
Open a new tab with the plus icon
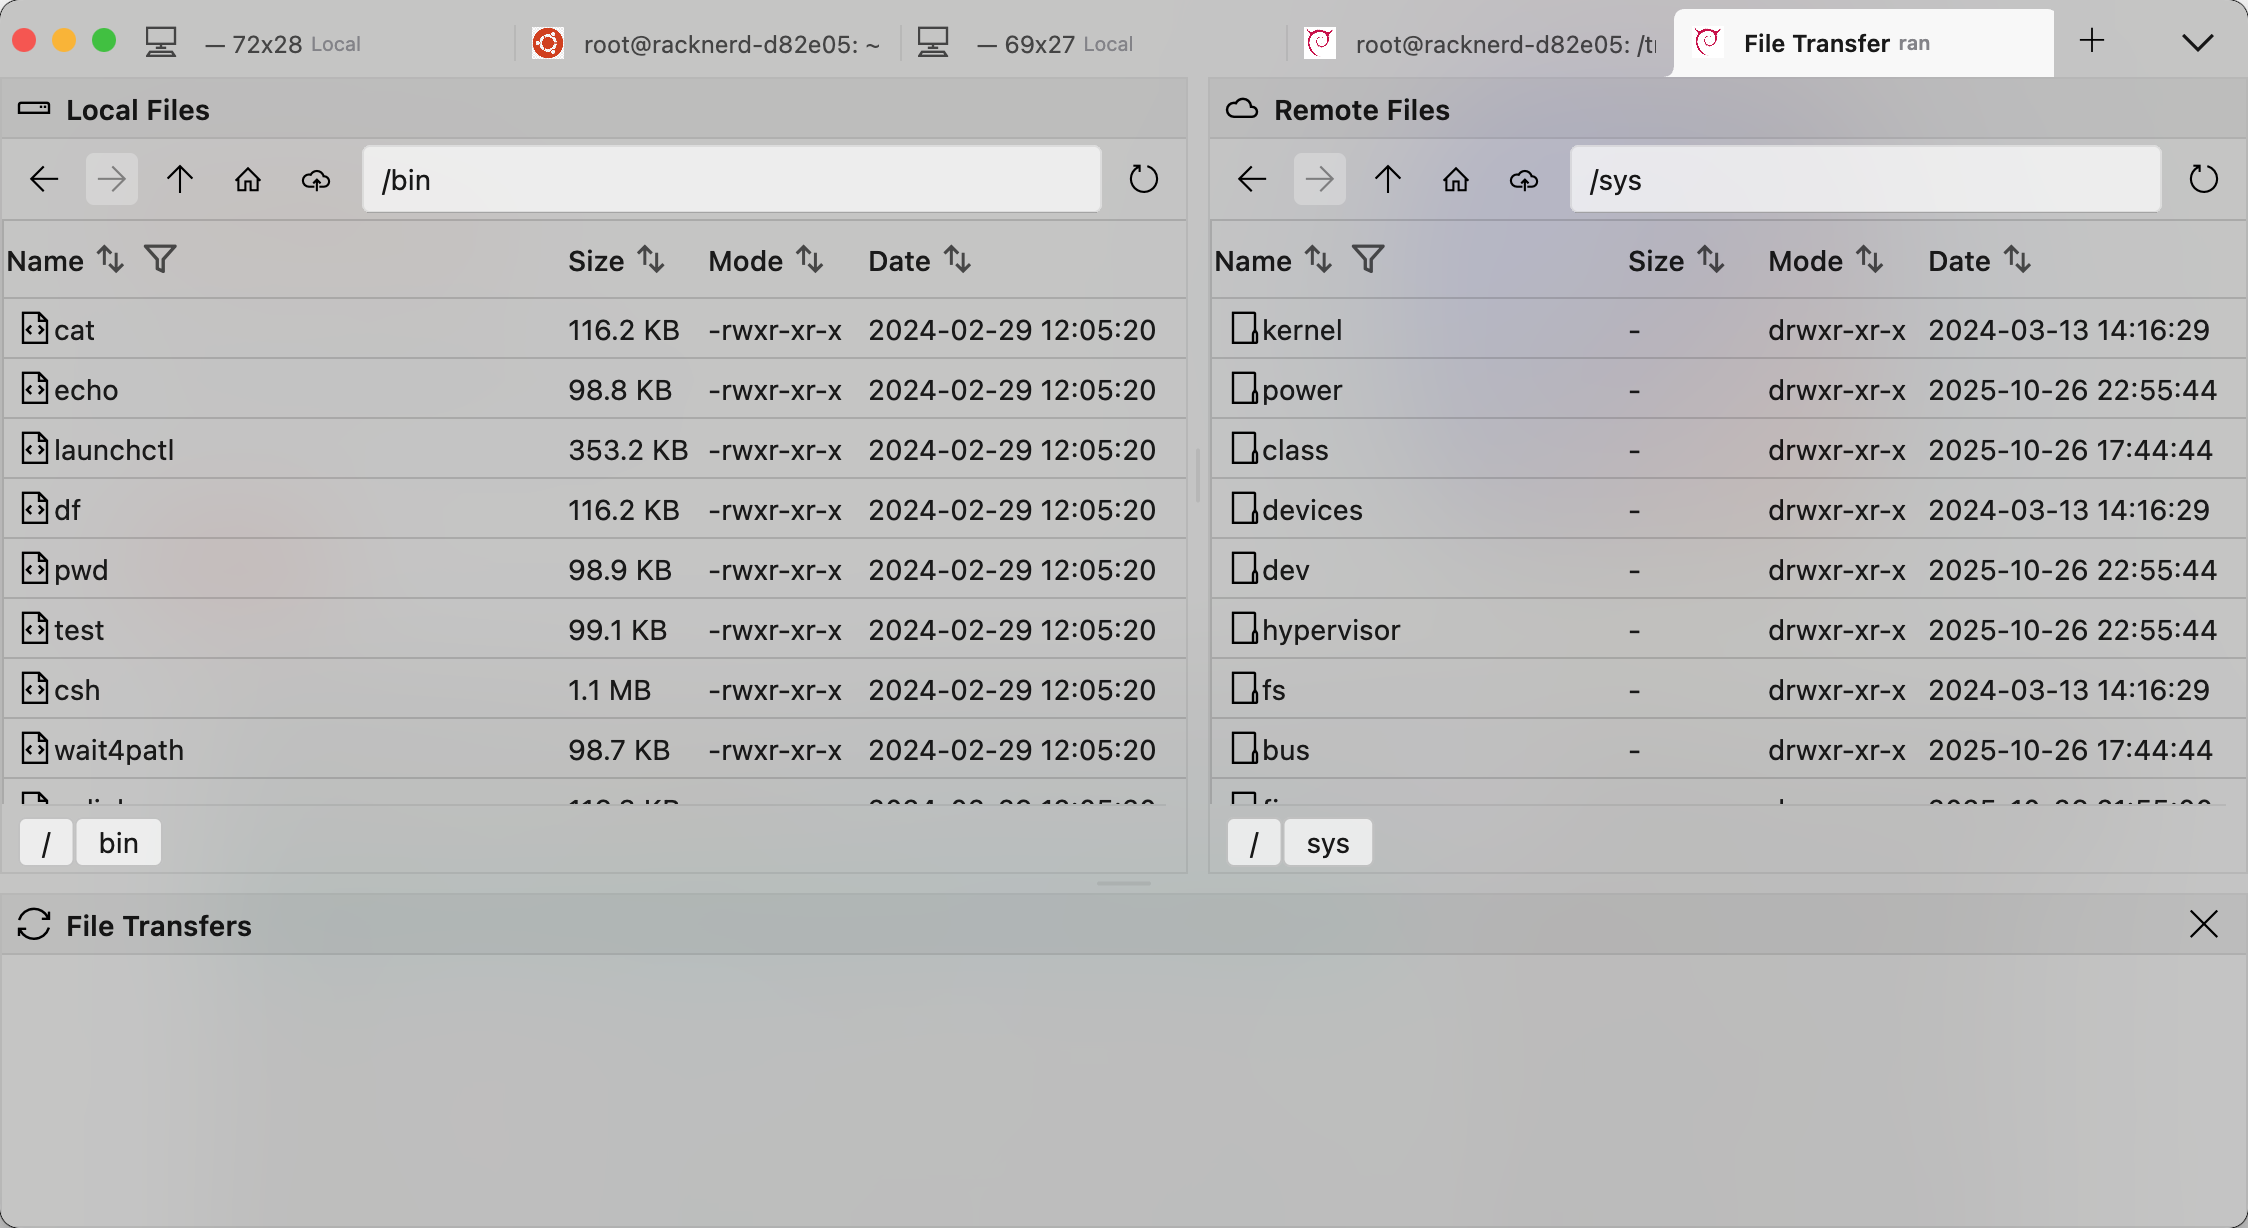[2093, 42]
